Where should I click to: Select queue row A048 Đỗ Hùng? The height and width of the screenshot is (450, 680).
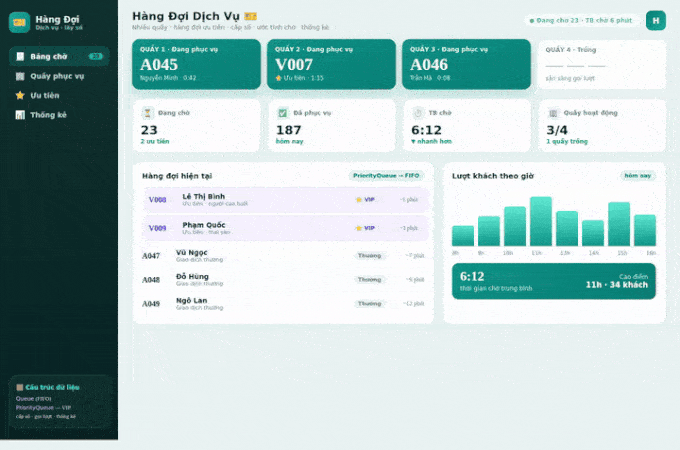point(284,280)
